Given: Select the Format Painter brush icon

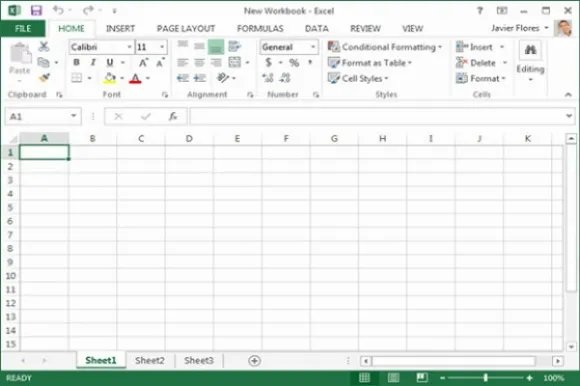Looking at the screenshot, I should pos(44,78).
